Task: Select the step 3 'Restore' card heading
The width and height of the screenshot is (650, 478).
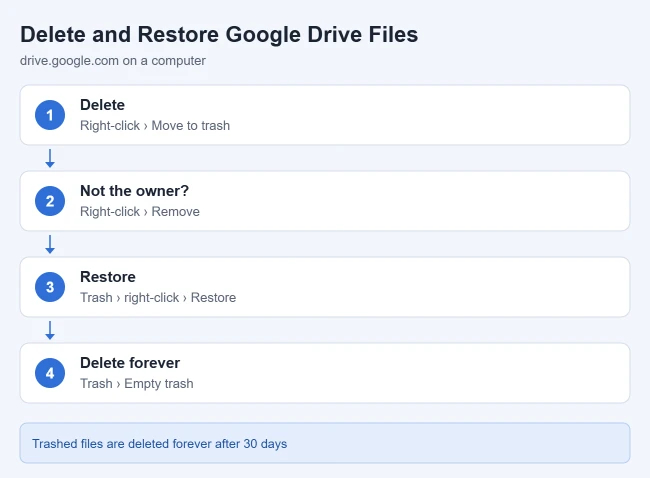Action: tap(108, 277)
